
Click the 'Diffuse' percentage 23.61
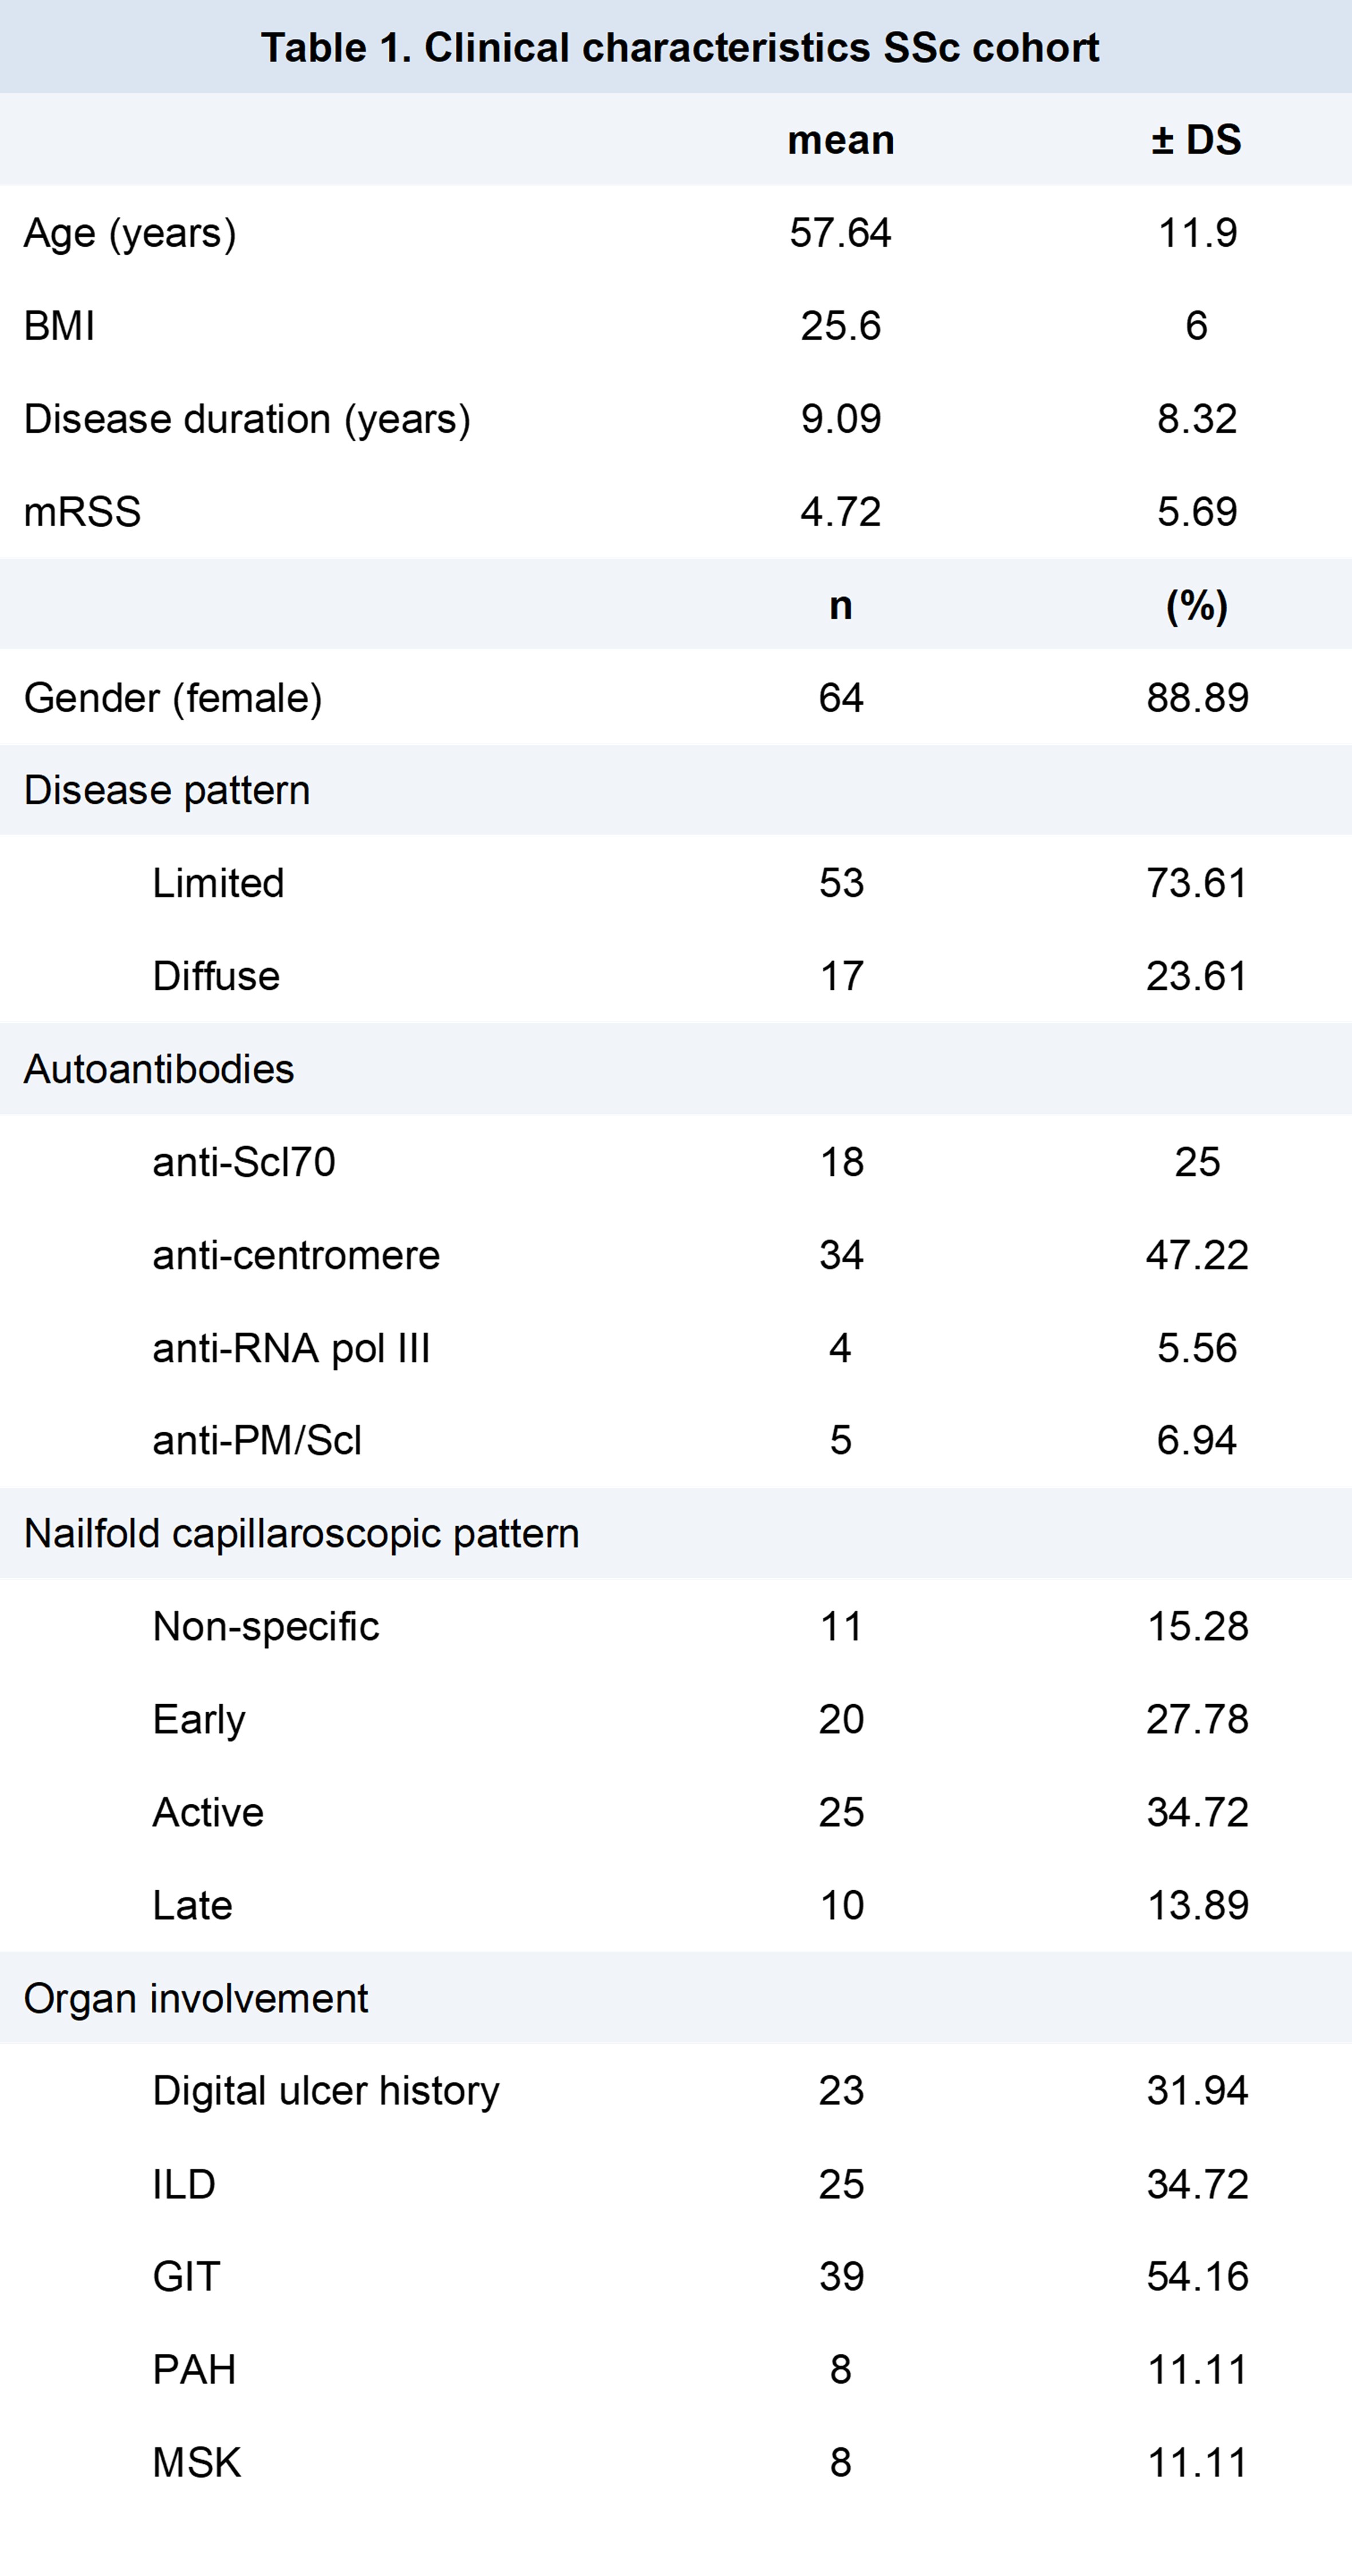pos(1196,976)
